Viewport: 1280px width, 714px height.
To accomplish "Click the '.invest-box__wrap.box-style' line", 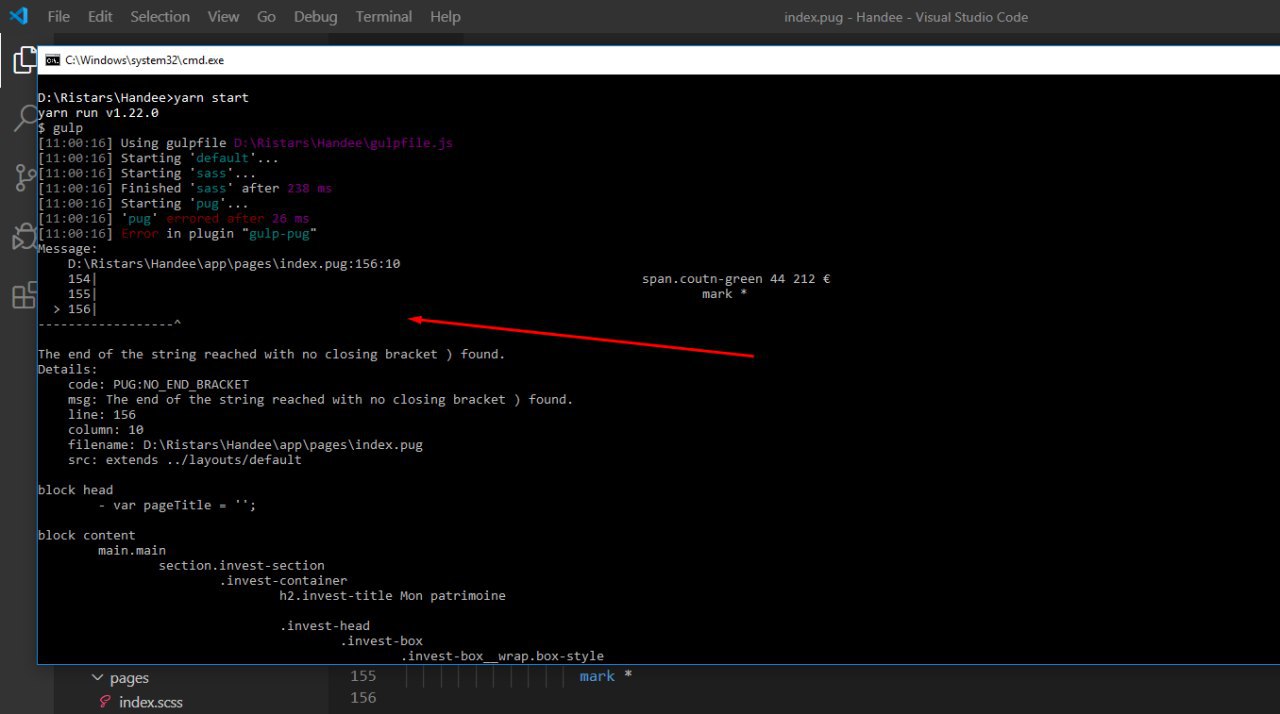I will [x=502, y=656].
